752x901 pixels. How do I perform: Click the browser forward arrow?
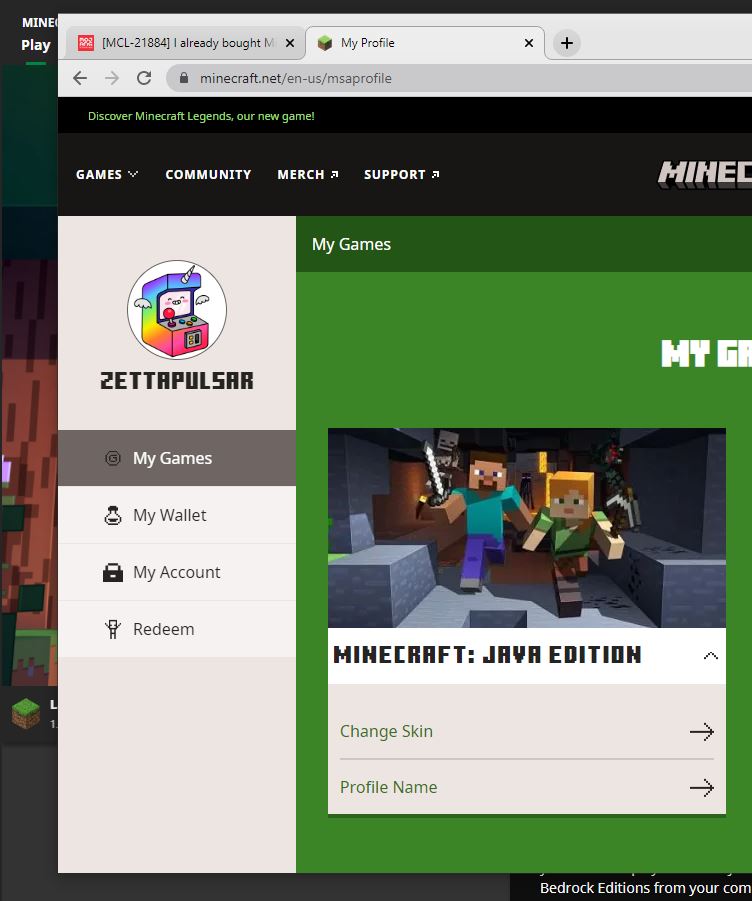click(112, 78)
